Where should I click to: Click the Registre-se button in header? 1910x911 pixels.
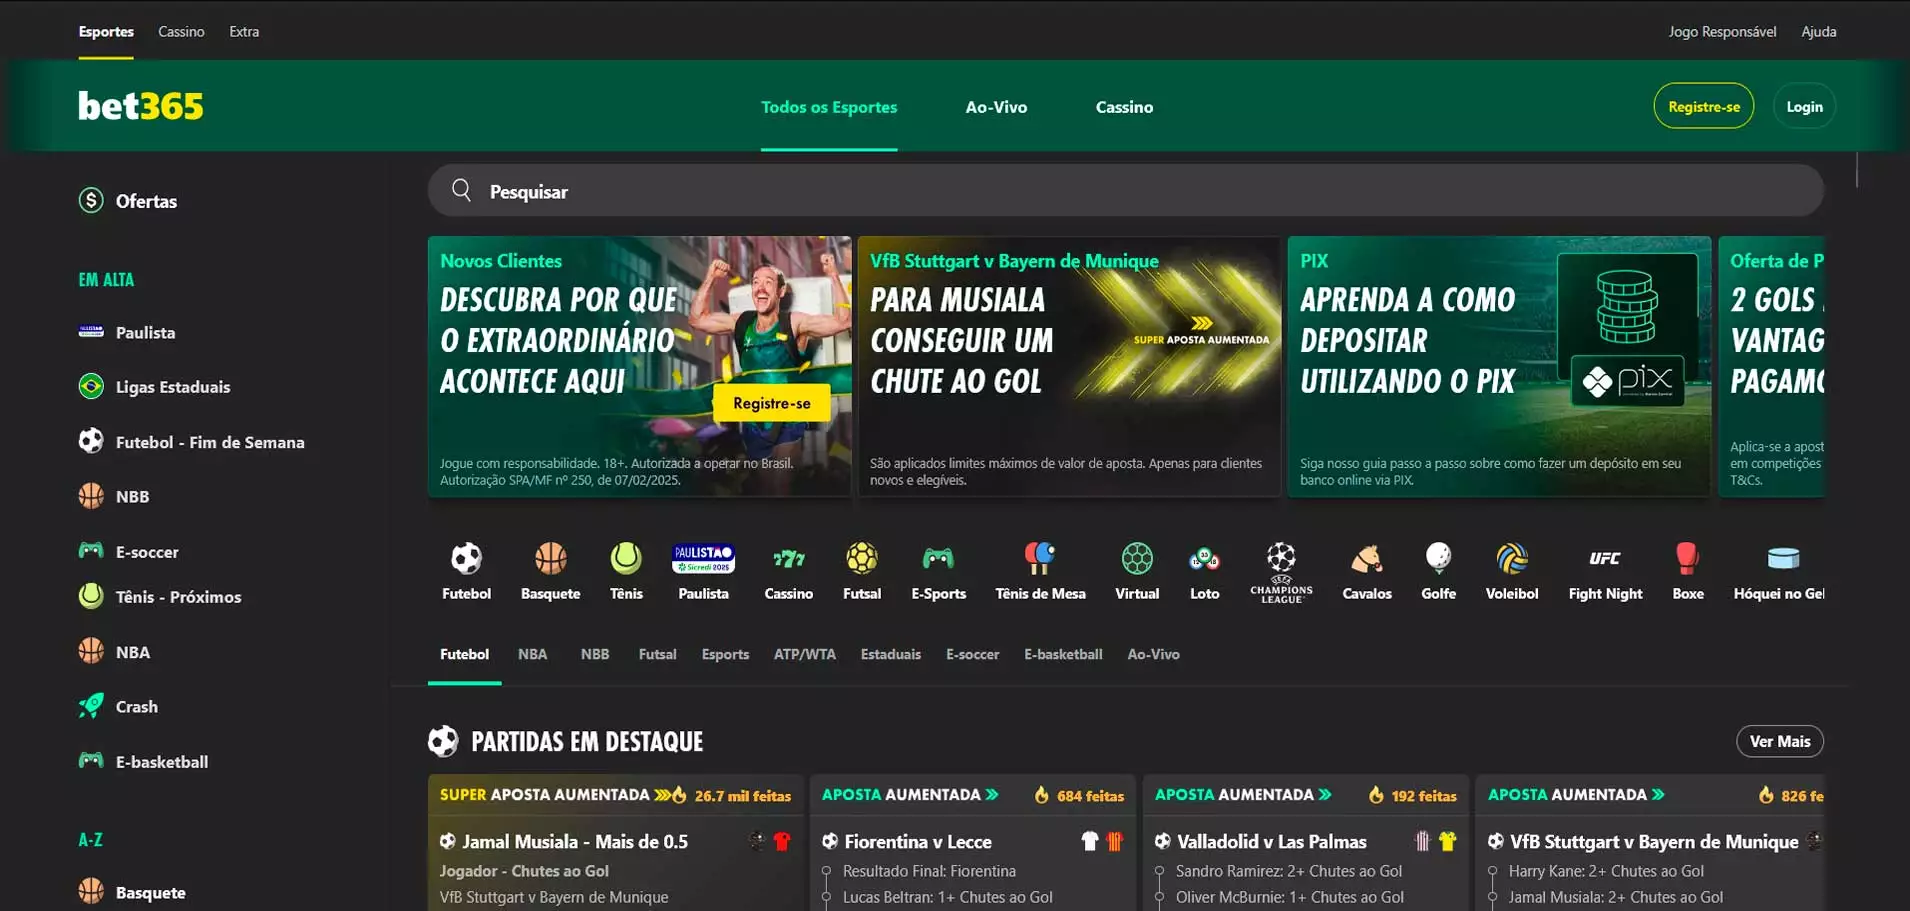point(1703,107)
